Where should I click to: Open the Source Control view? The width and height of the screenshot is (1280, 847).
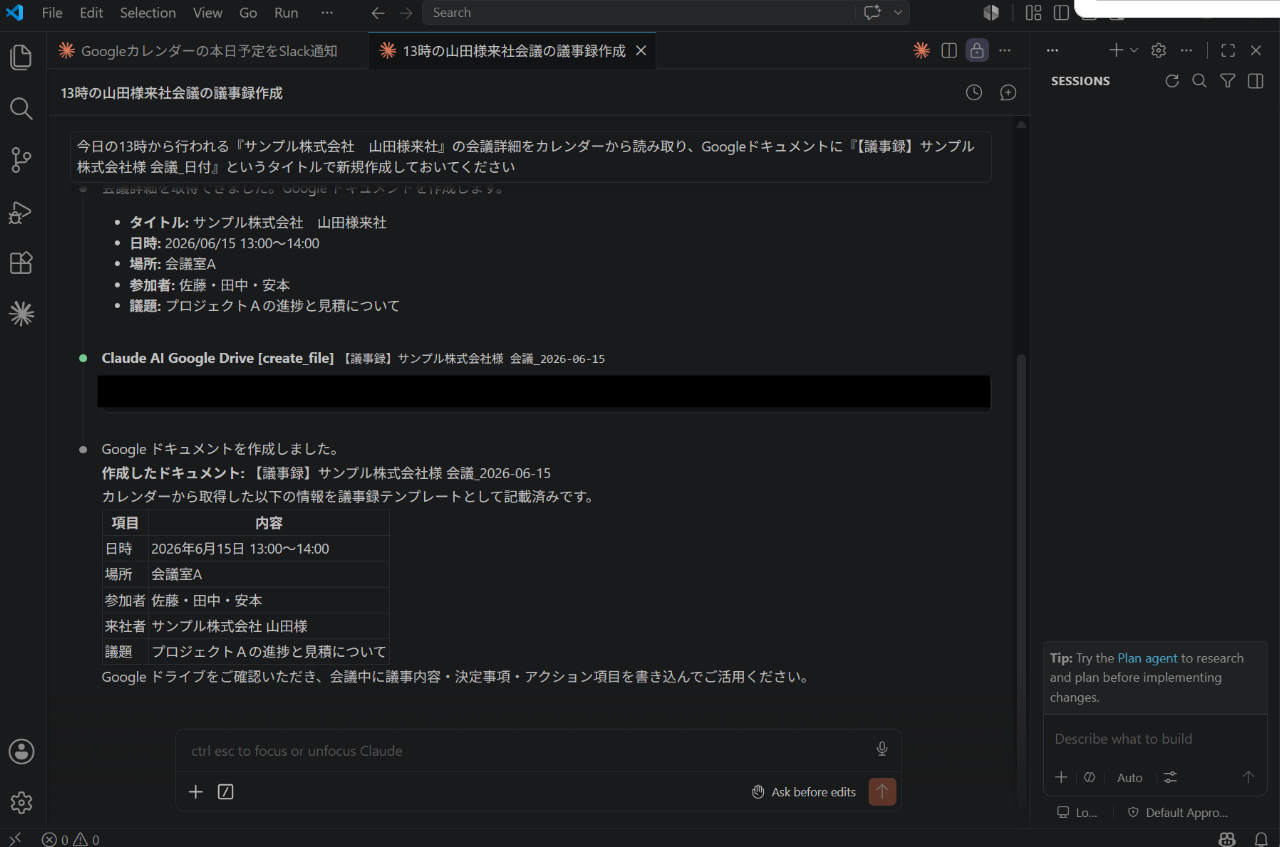21,160
